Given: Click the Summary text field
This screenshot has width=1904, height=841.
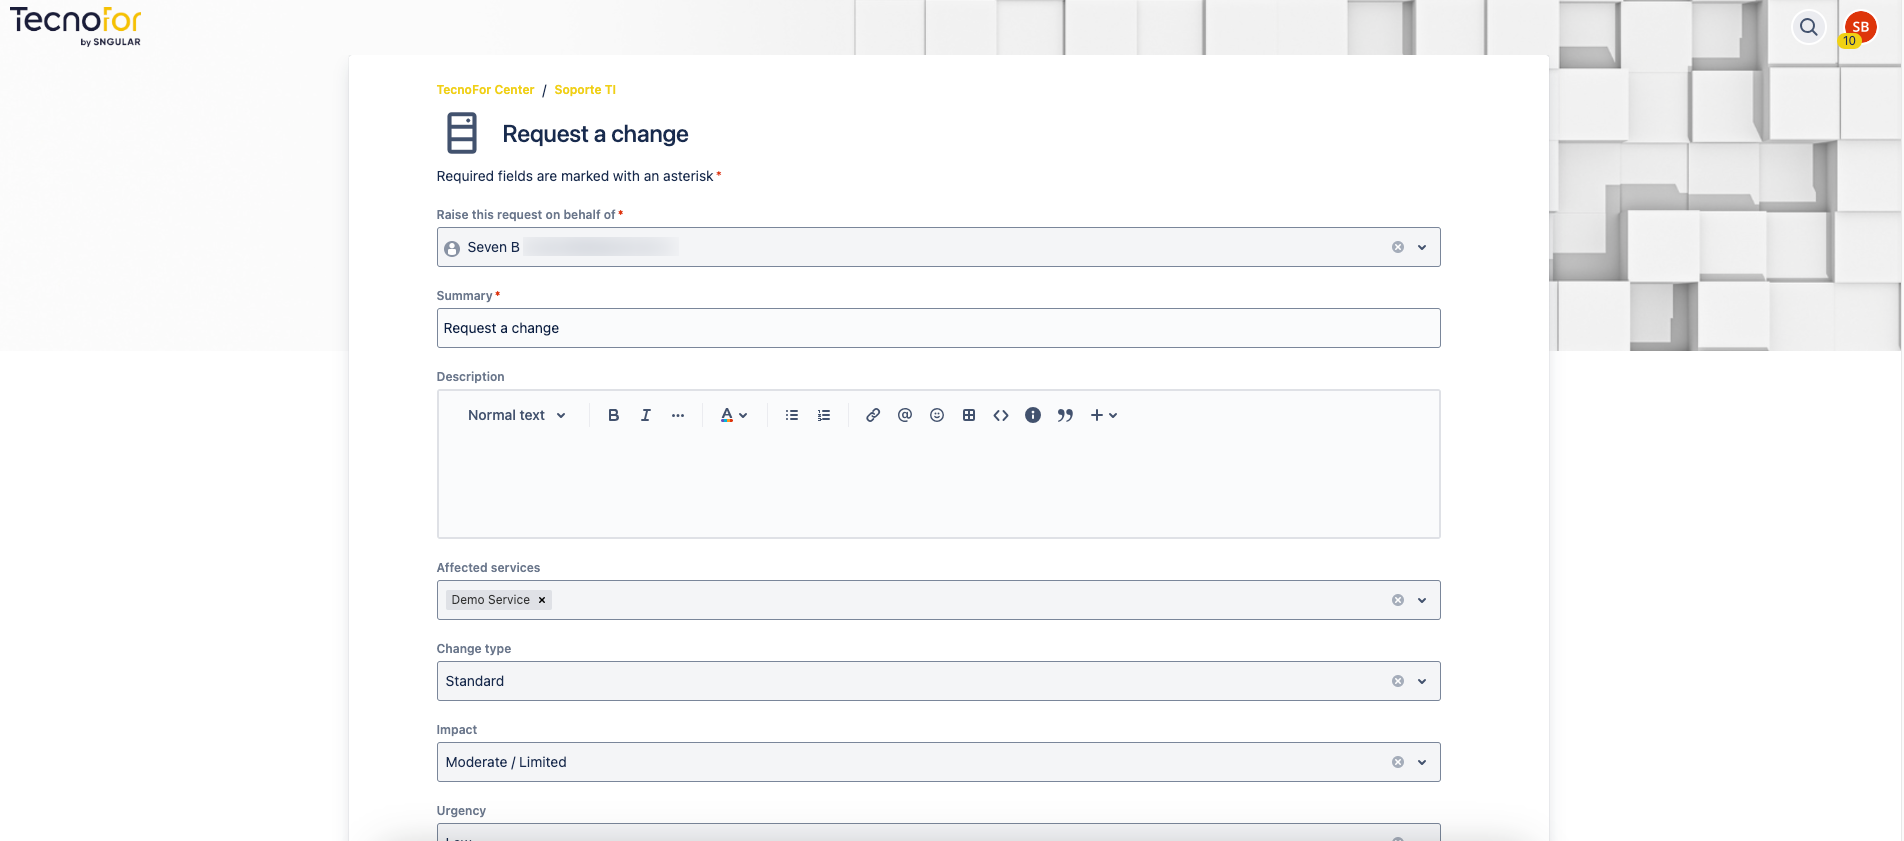Looking at the screenshot, I should 938,328.
